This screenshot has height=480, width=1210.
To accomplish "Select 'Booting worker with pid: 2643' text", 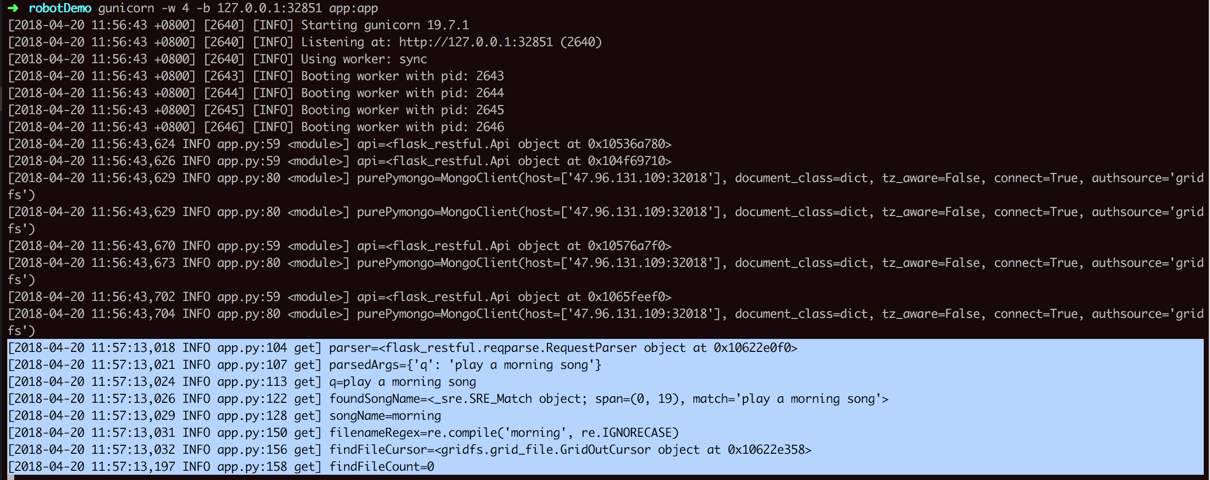I will pos(402,76).
